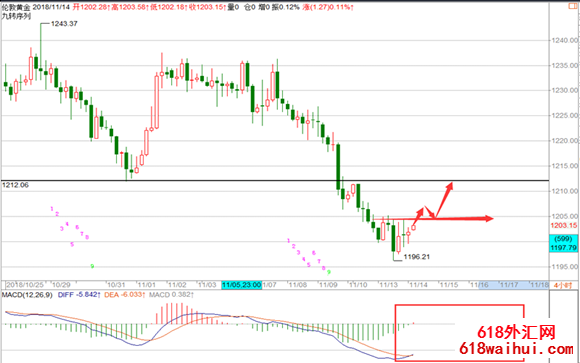Viewport: 580px width, 363px height.
Task: Click the green 9 sequence marker near 10/29
Action: (x=92, y=266)
